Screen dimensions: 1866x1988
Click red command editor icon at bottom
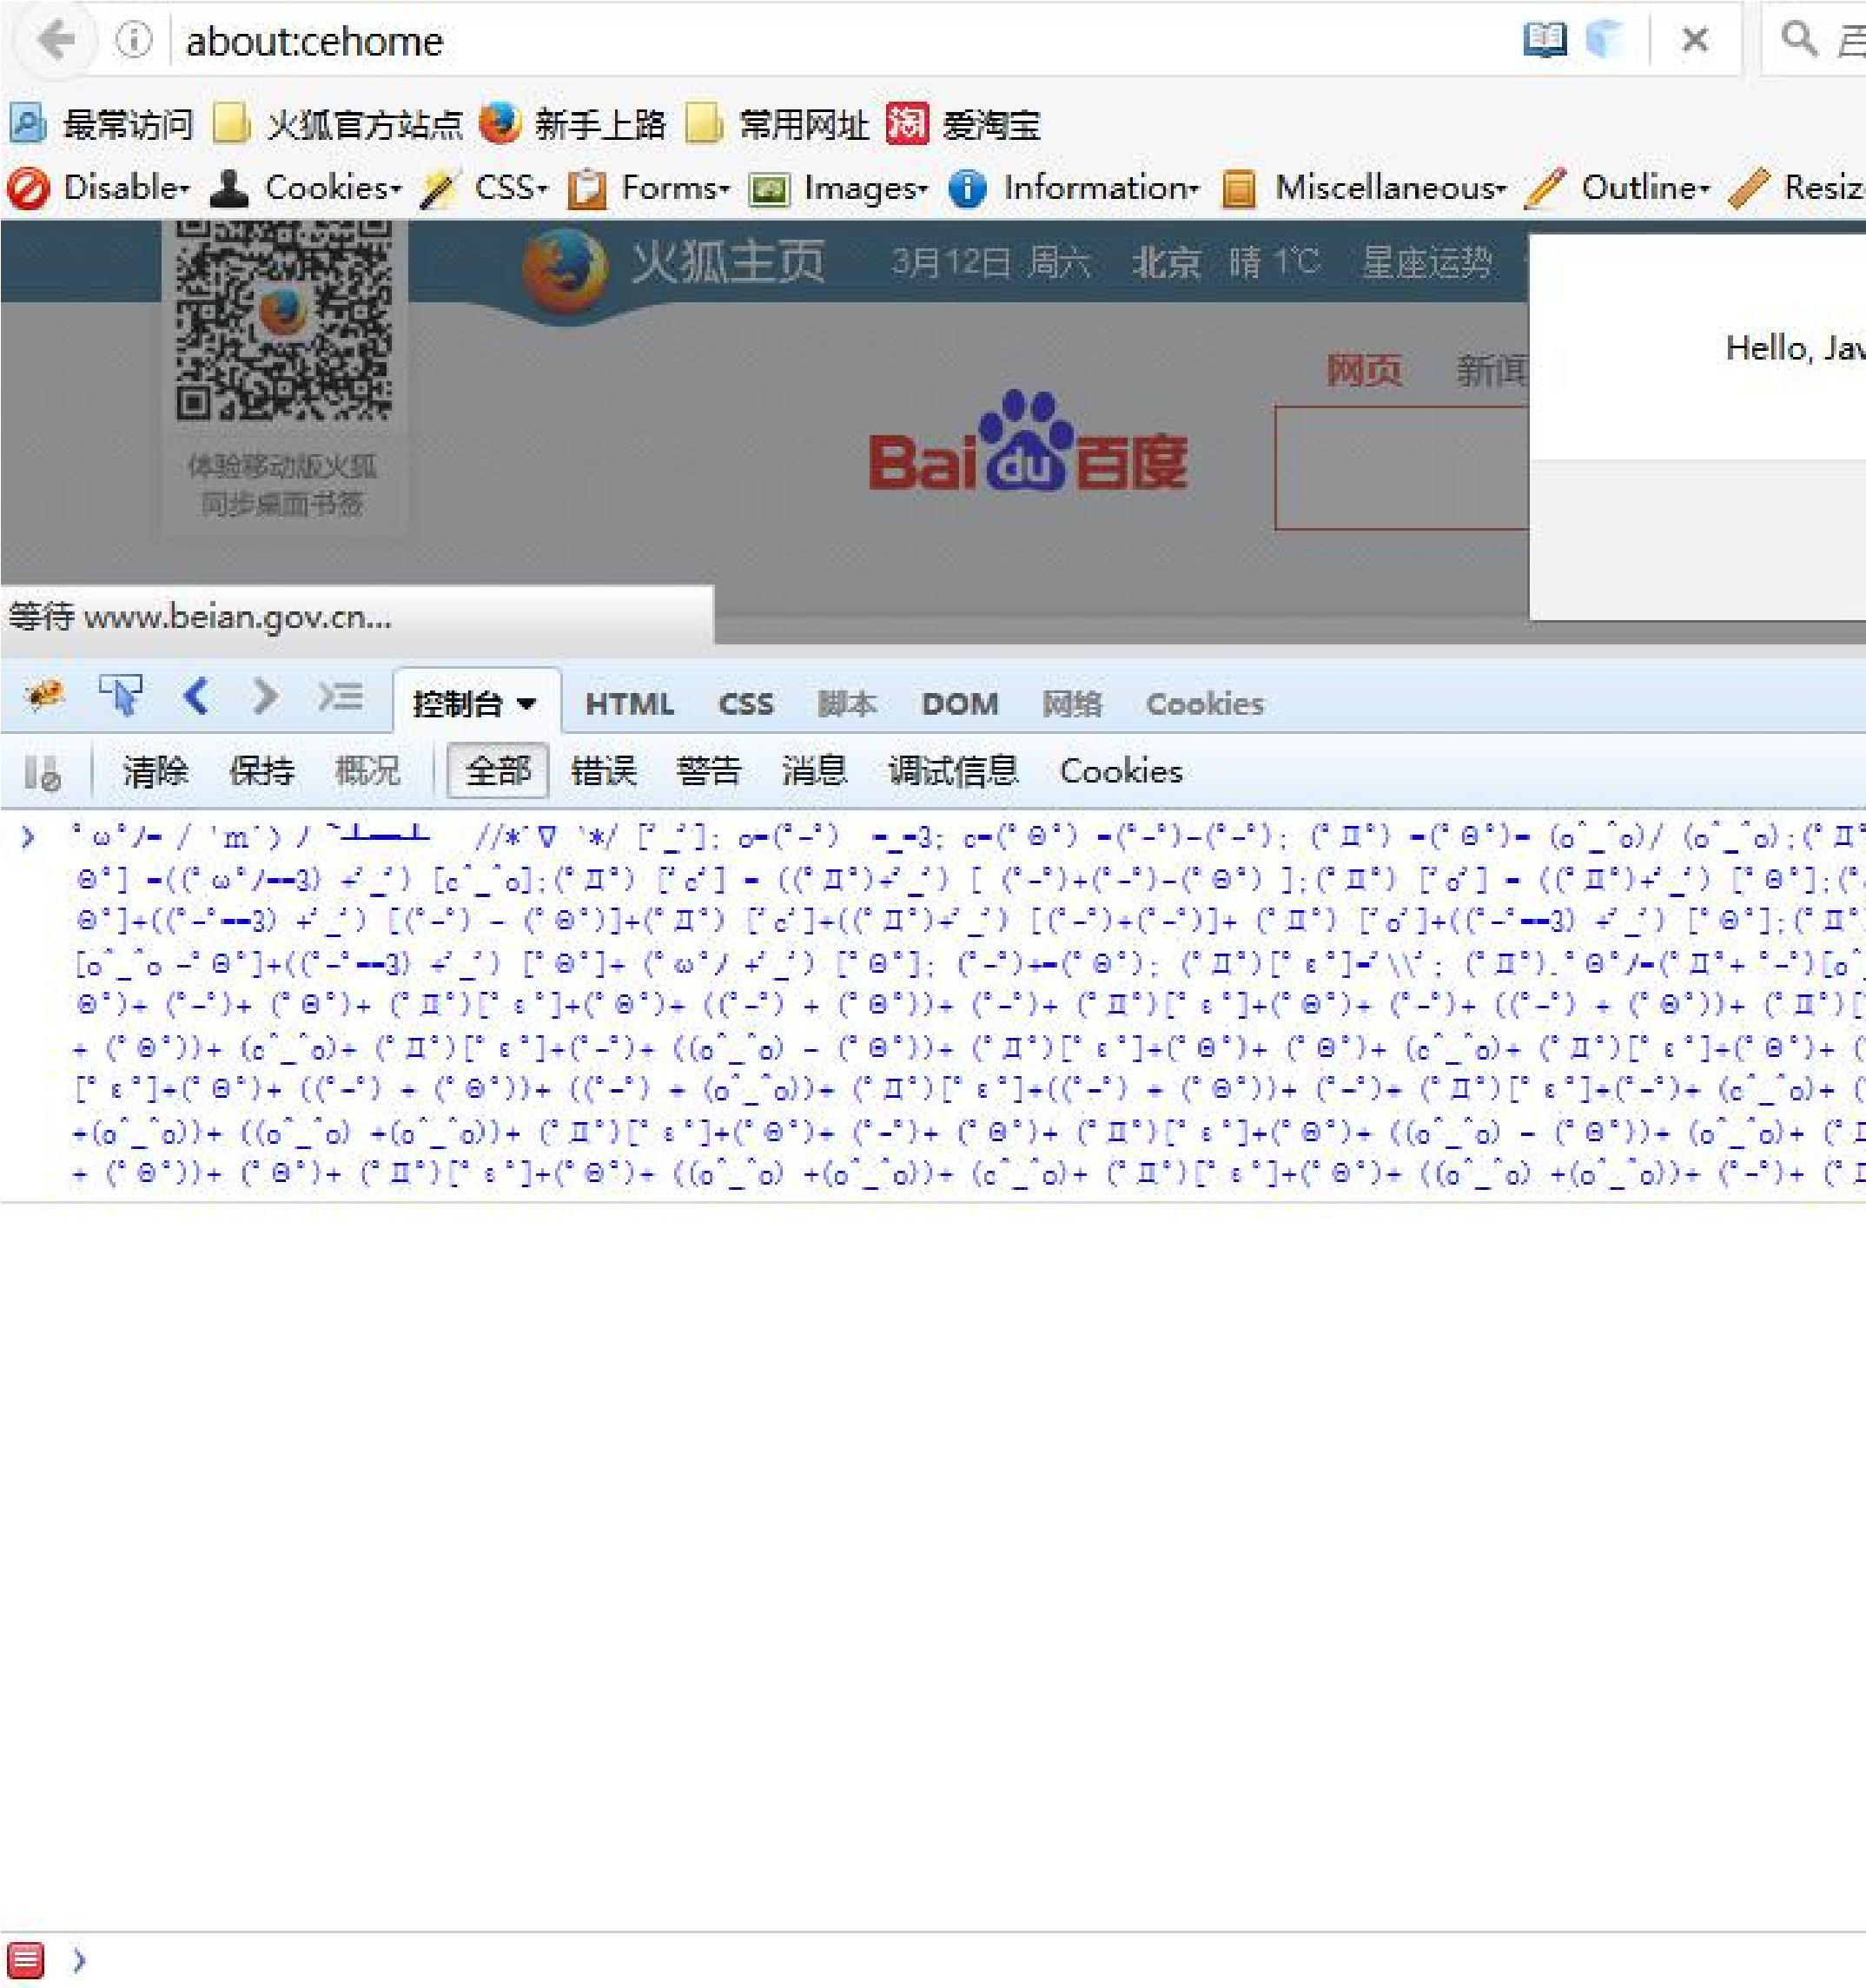click(x=26, y=1960)
